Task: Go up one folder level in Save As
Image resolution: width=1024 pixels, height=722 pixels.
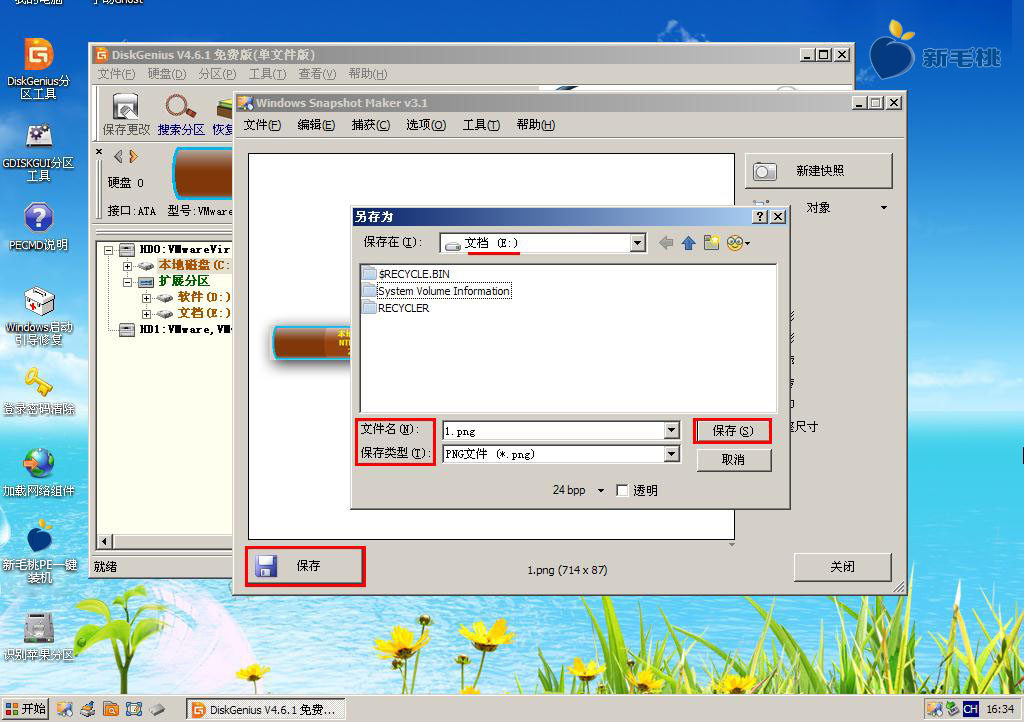Action: [x=688, y=243]
